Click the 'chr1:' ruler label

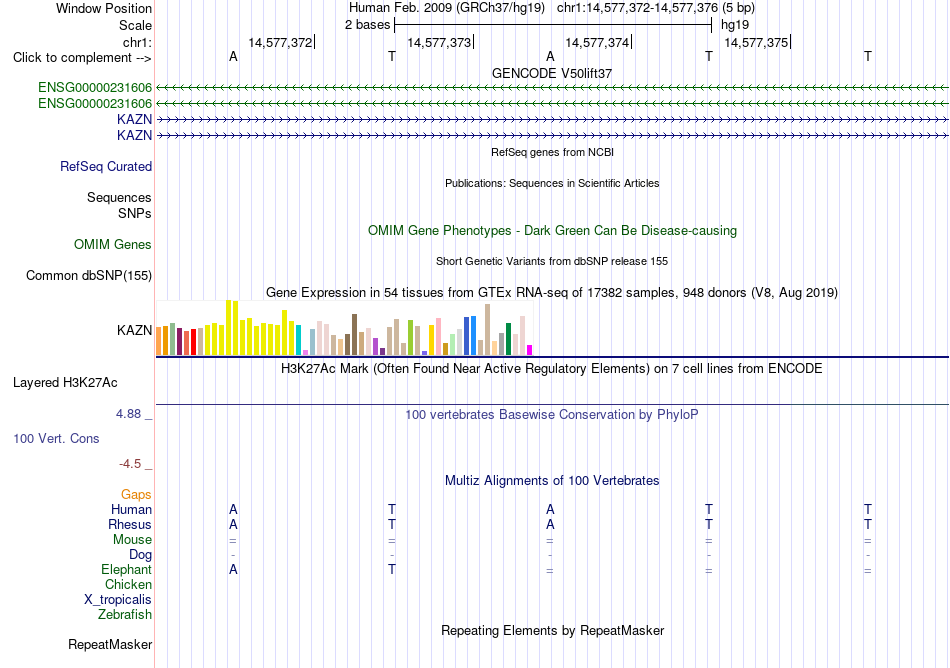coord(137,42)
